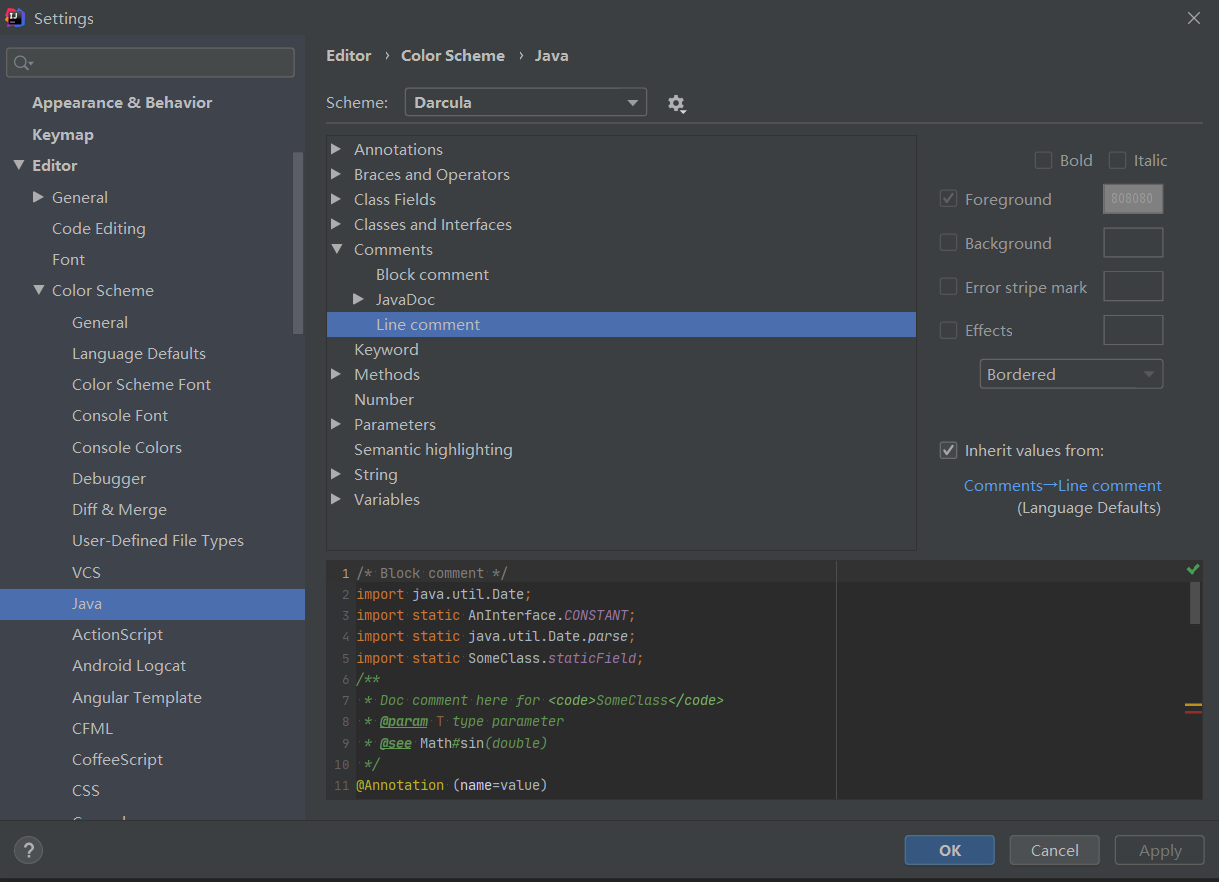Enable the Bold checkbox
The width and height of the screenshot is (1219, 882).
pos(1043,160)
